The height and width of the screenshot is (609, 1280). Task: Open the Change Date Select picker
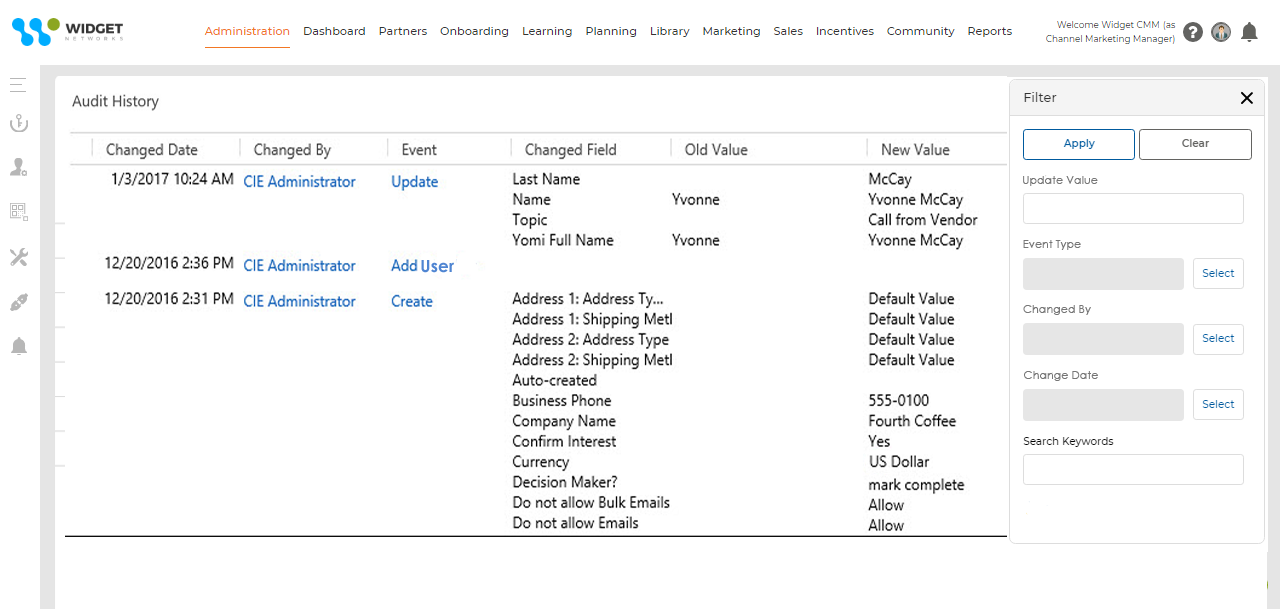pyautogui.click(x=1217, y=404)
